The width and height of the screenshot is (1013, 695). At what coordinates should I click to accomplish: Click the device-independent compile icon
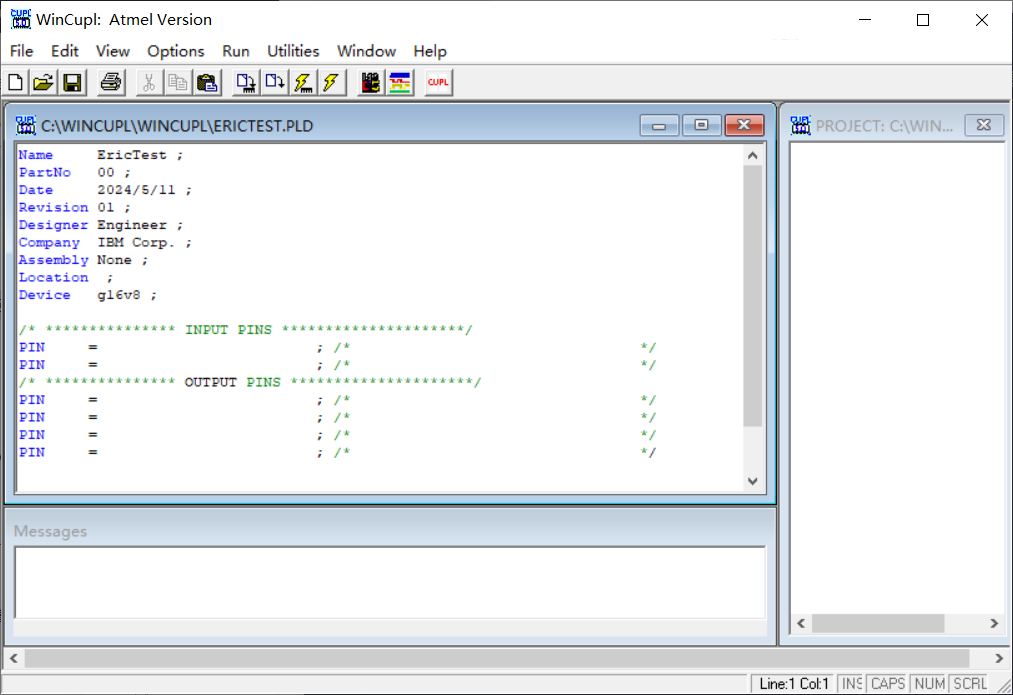click(275, 83)
